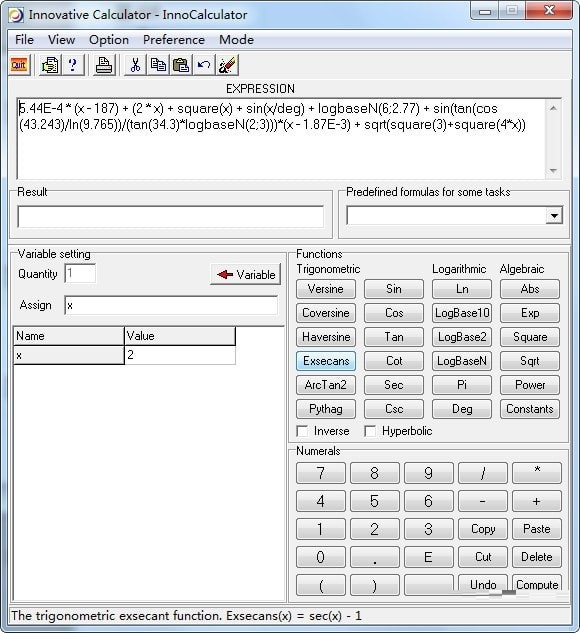This screenshot has height=633, width=580.
Task: Click the Compute button
Action: pyautogui.click(x=537, y=584)
